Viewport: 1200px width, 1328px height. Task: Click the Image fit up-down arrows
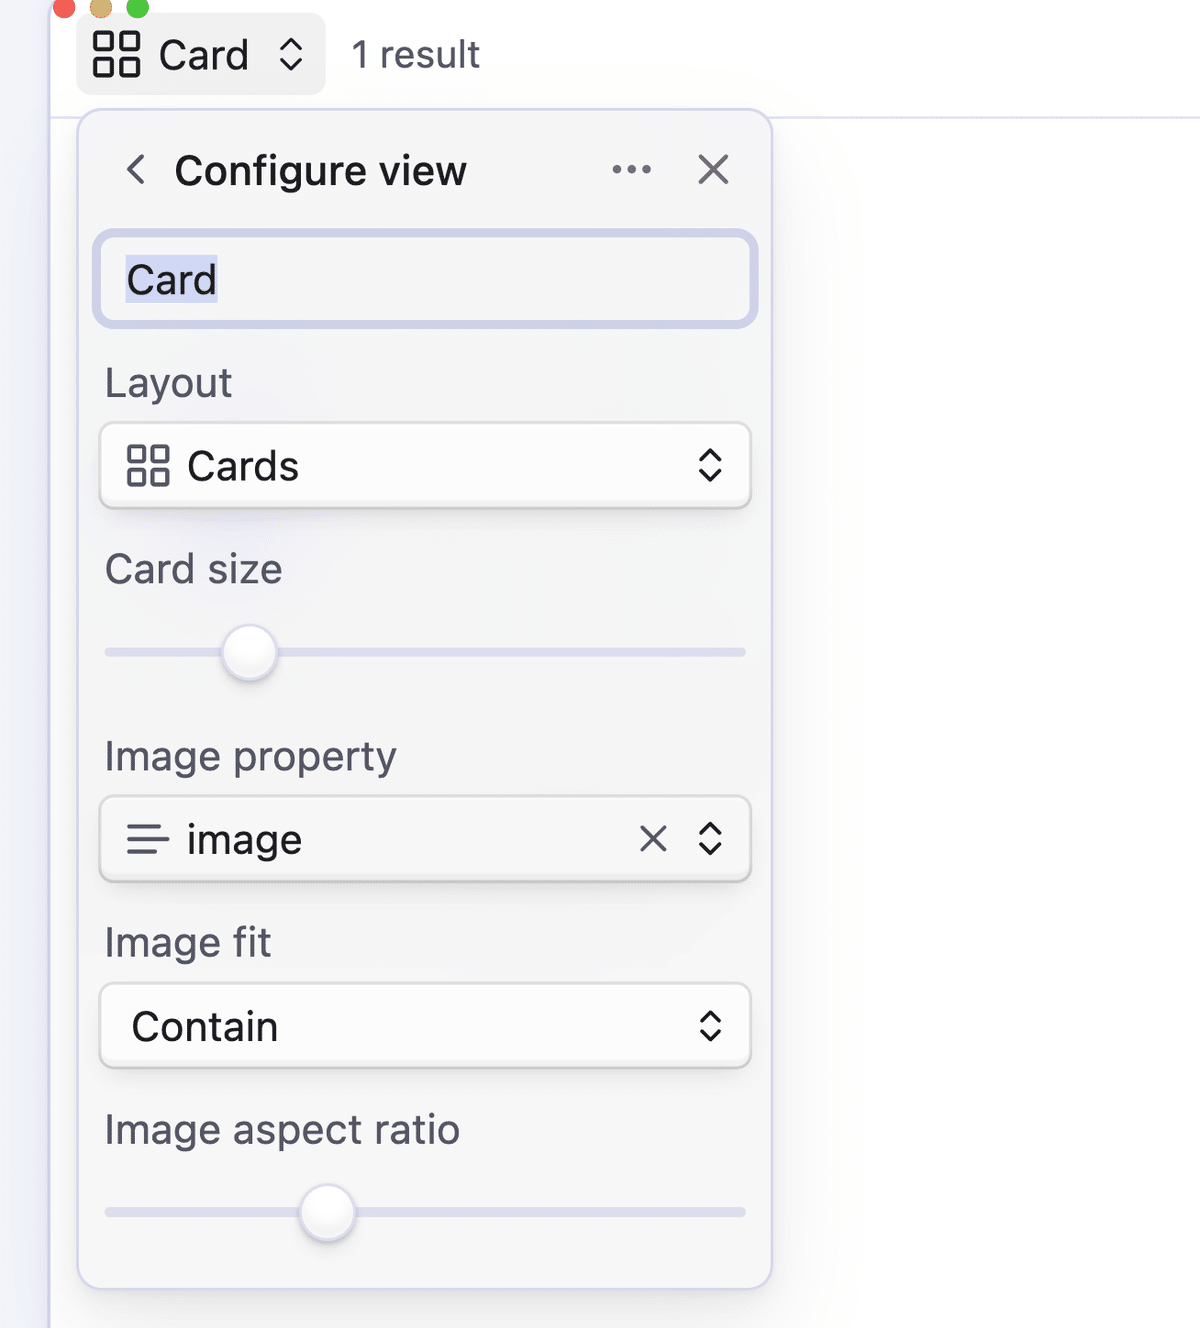(x=710, y=1026)
